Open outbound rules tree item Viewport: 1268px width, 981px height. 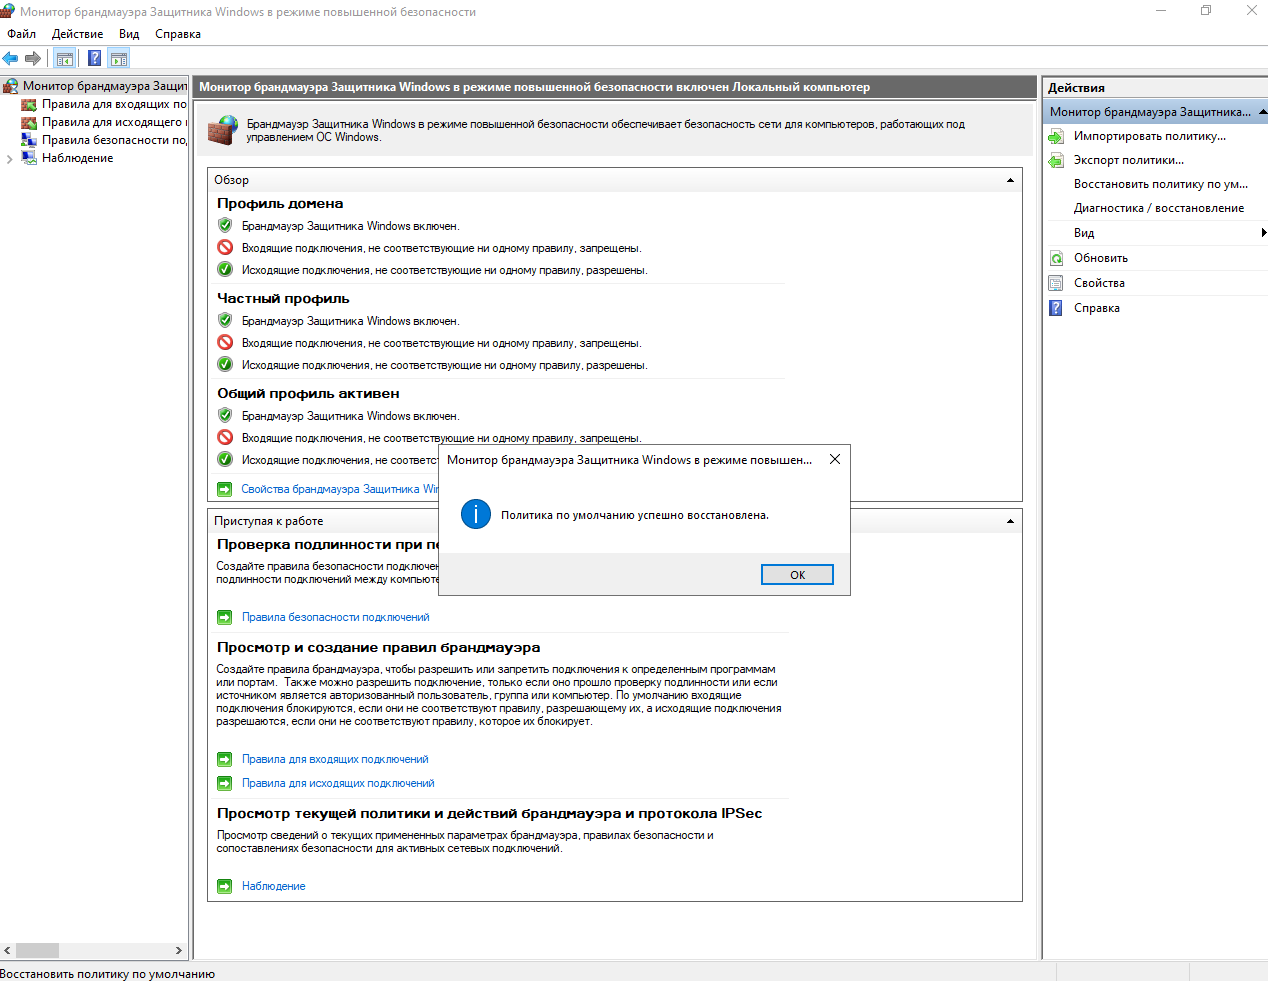(x=104, y=122)
